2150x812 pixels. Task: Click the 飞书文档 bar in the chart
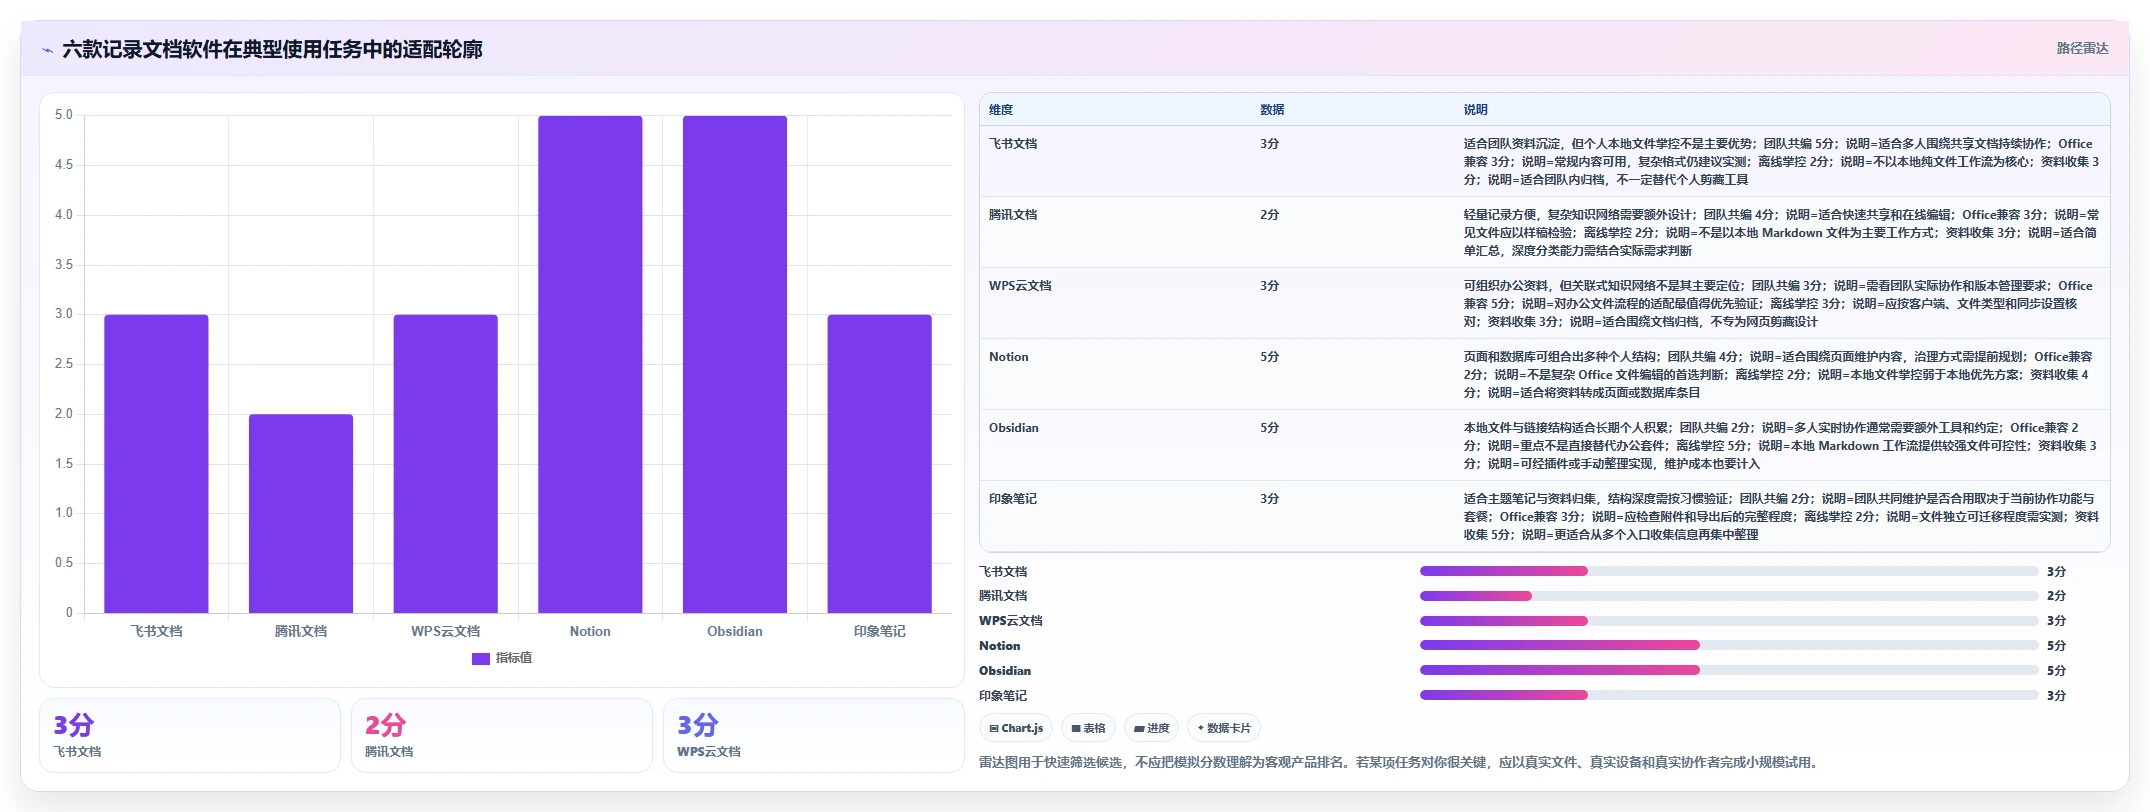pos(156,464)
